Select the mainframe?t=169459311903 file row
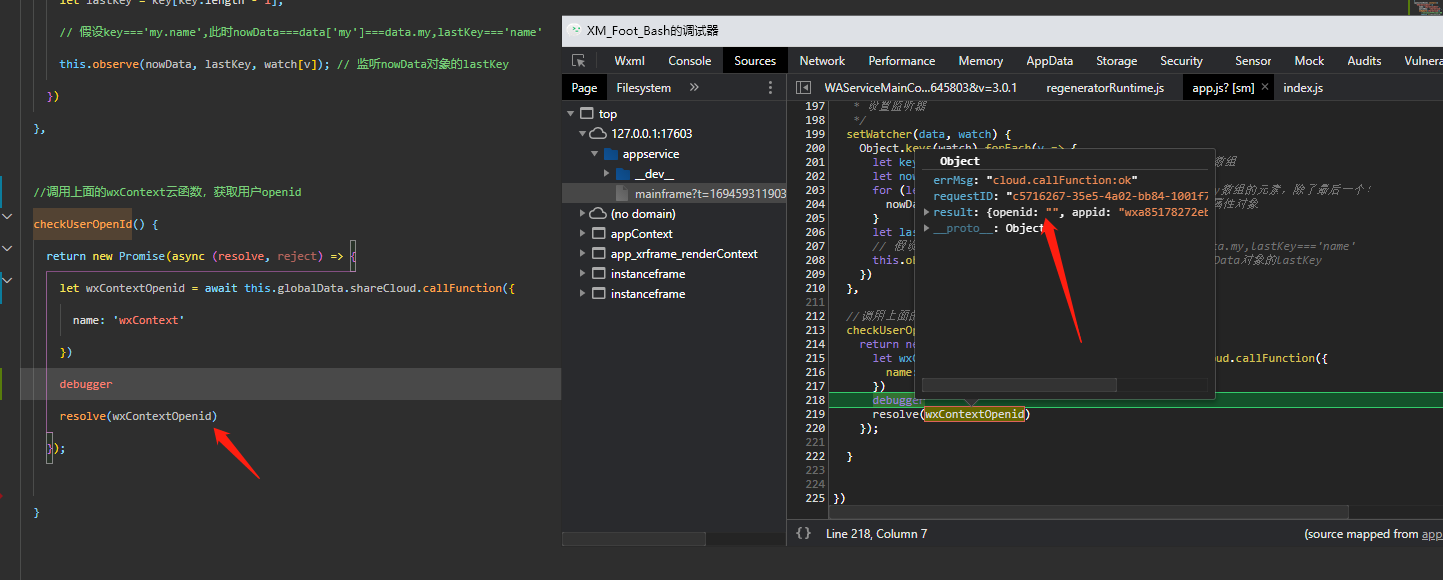 pos(675,194)
